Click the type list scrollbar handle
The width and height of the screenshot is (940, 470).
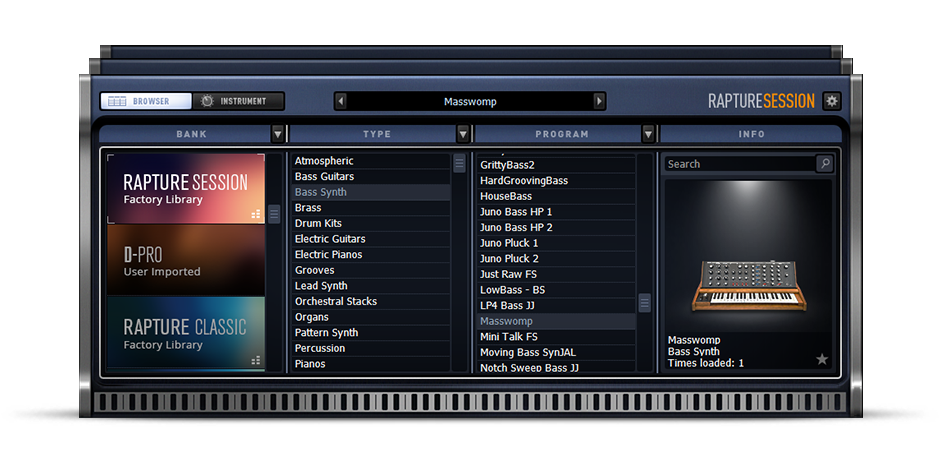459,163
